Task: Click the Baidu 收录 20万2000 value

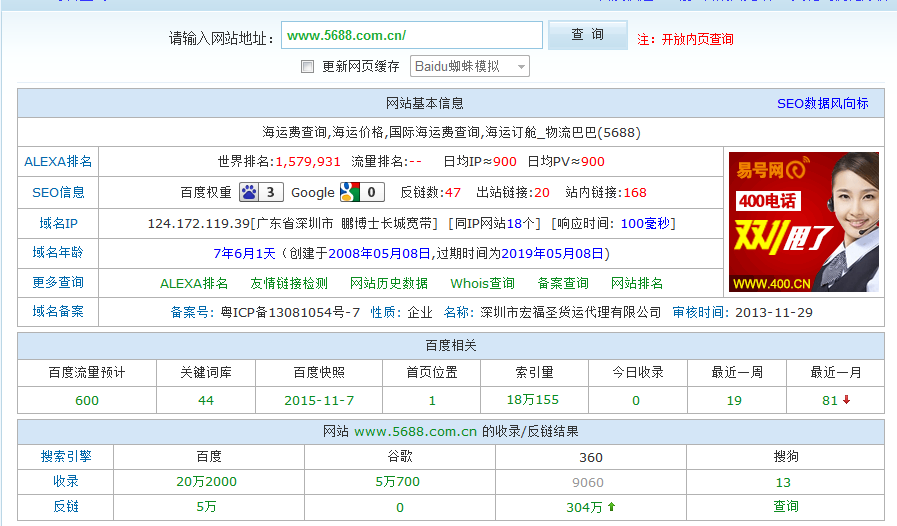Action: pos(207,482)
